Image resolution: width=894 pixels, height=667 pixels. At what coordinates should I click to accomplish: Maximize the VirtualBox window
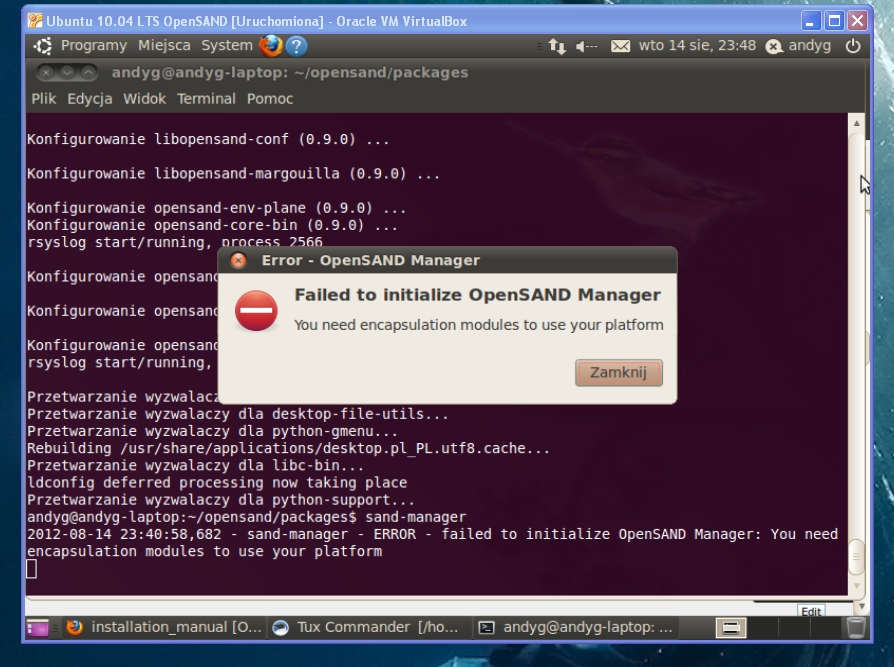click(x=834, y=21)
